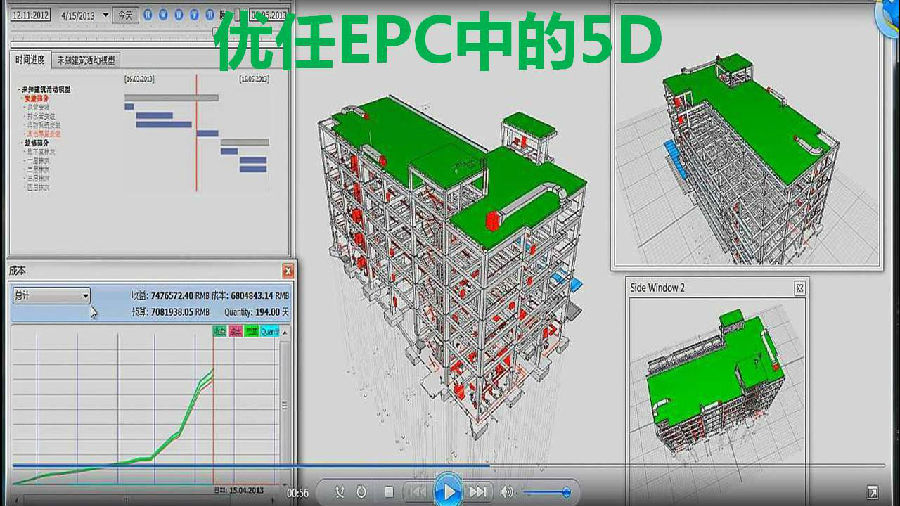Click the cost chart vertical scrollbar thumb
This screenshot has height=506, width=900.
[x=285, y=404]
